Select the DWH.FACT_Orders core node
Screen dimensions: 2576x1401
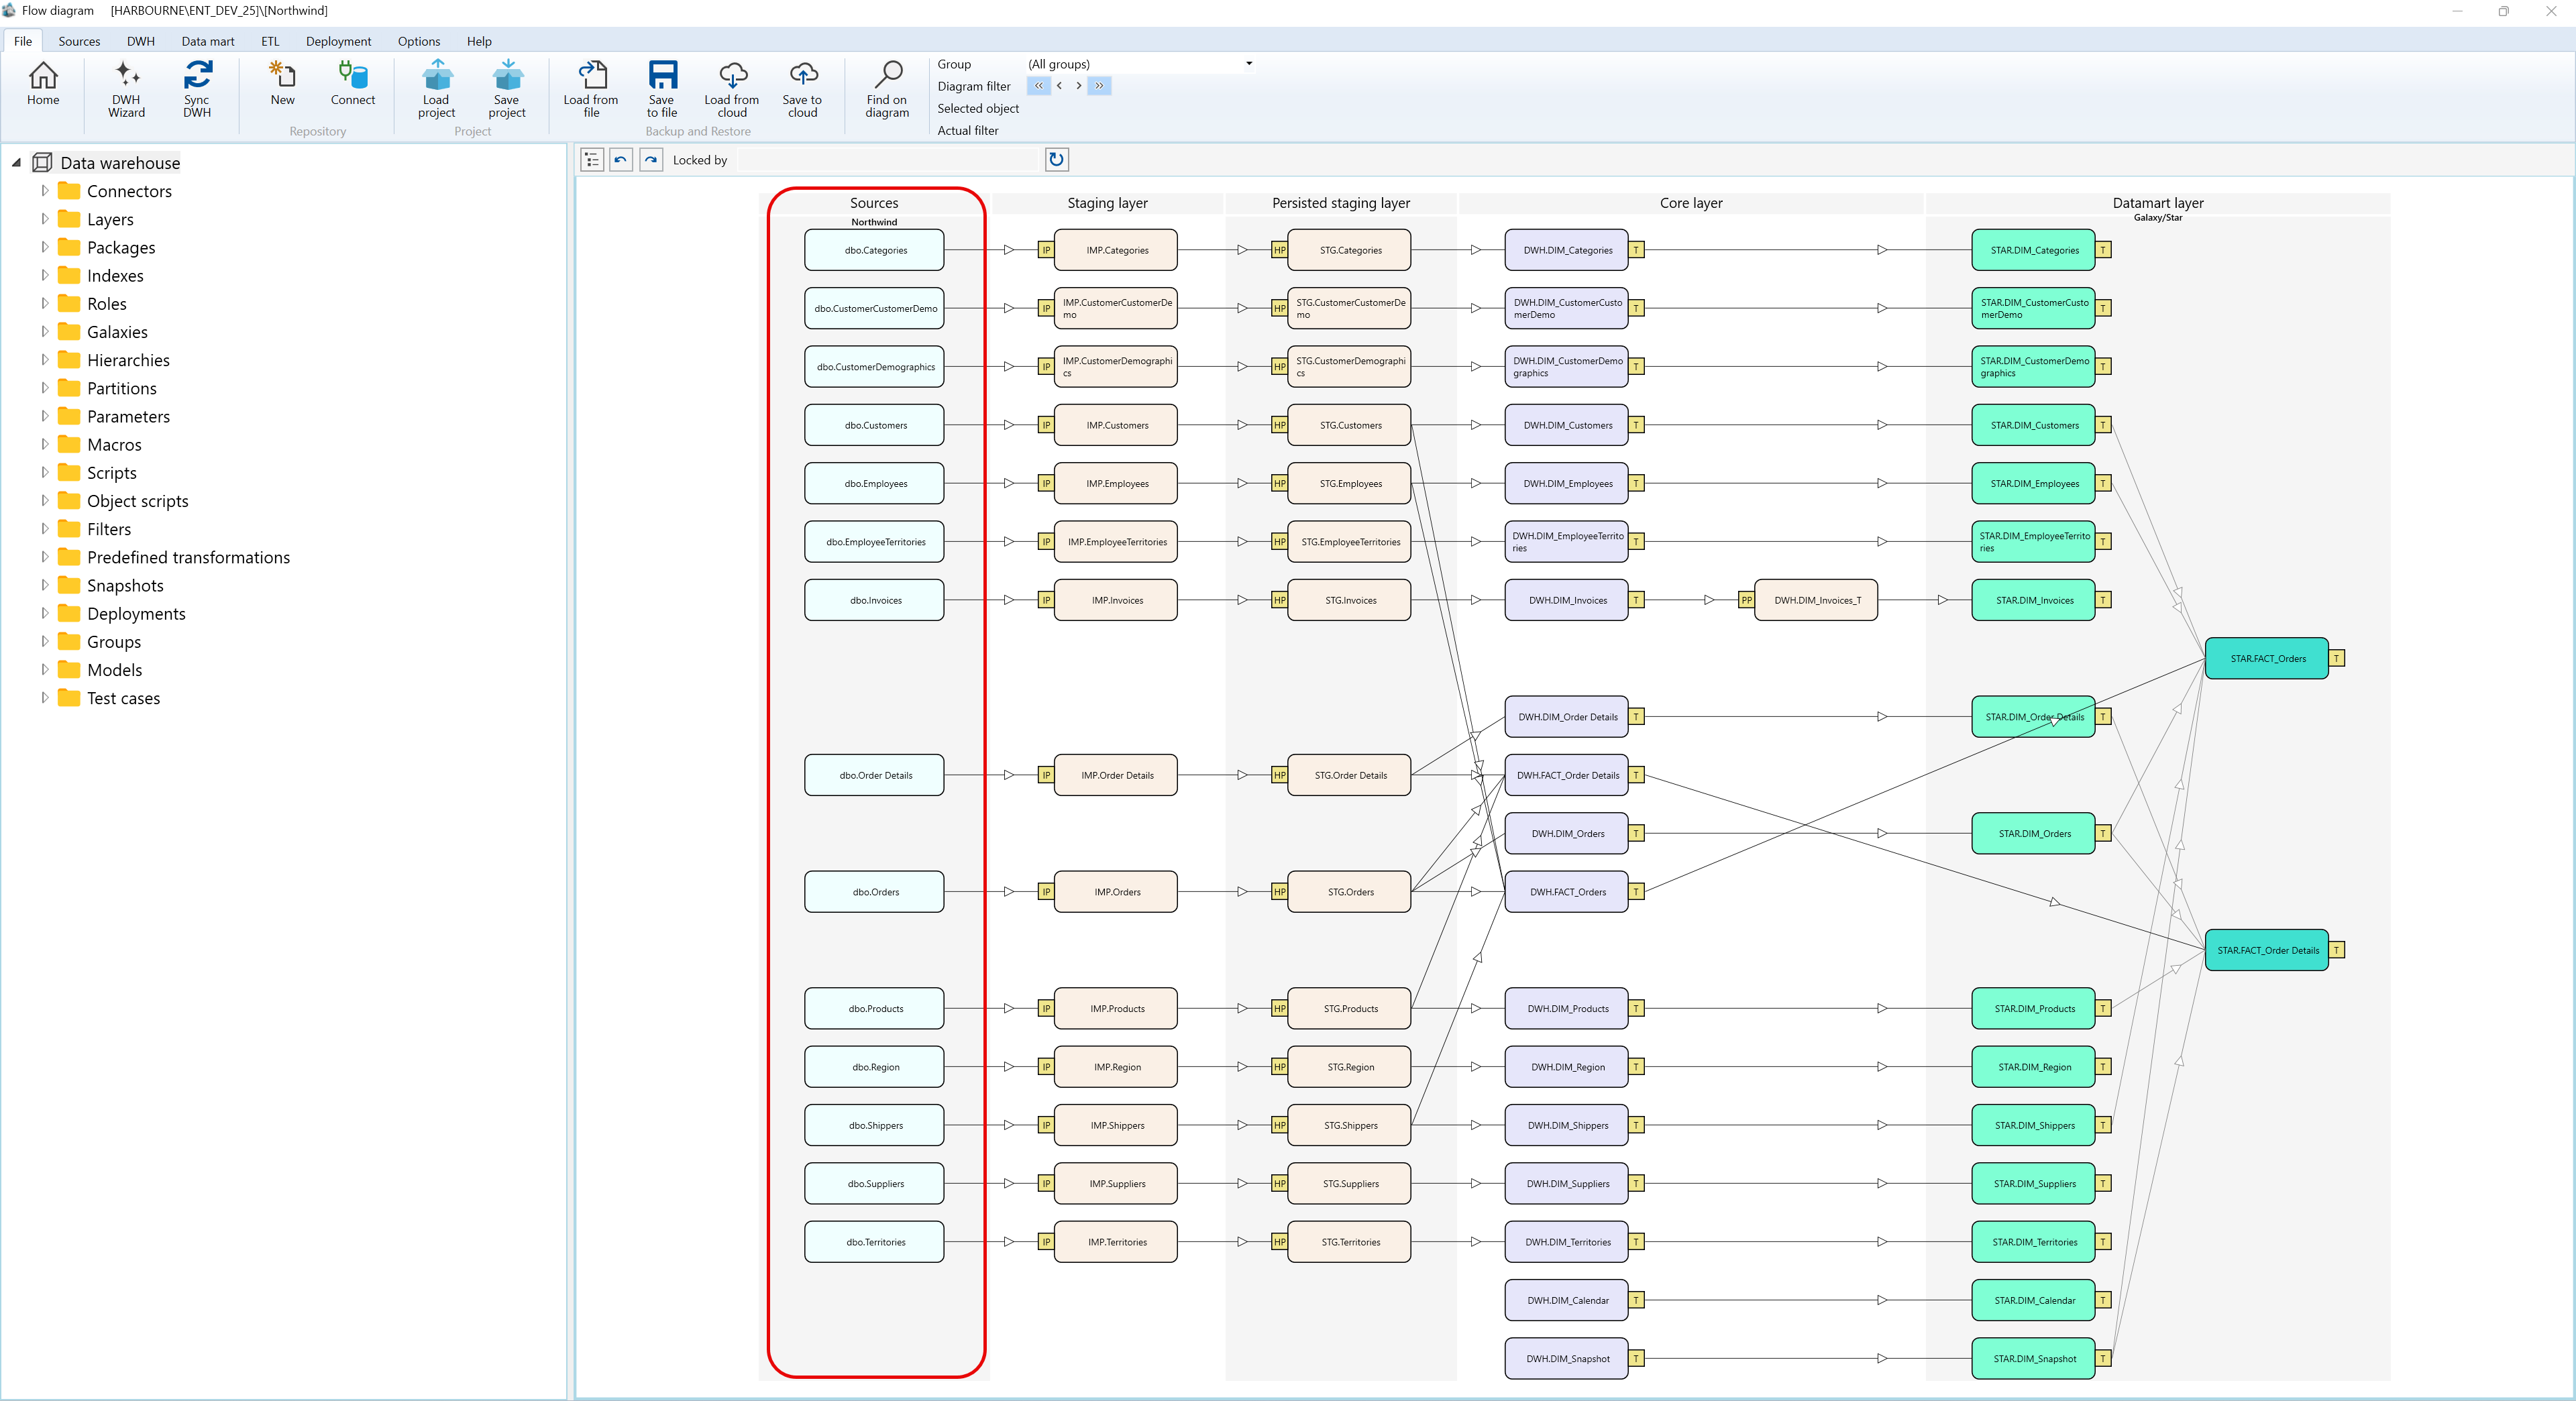[1567, 892]
